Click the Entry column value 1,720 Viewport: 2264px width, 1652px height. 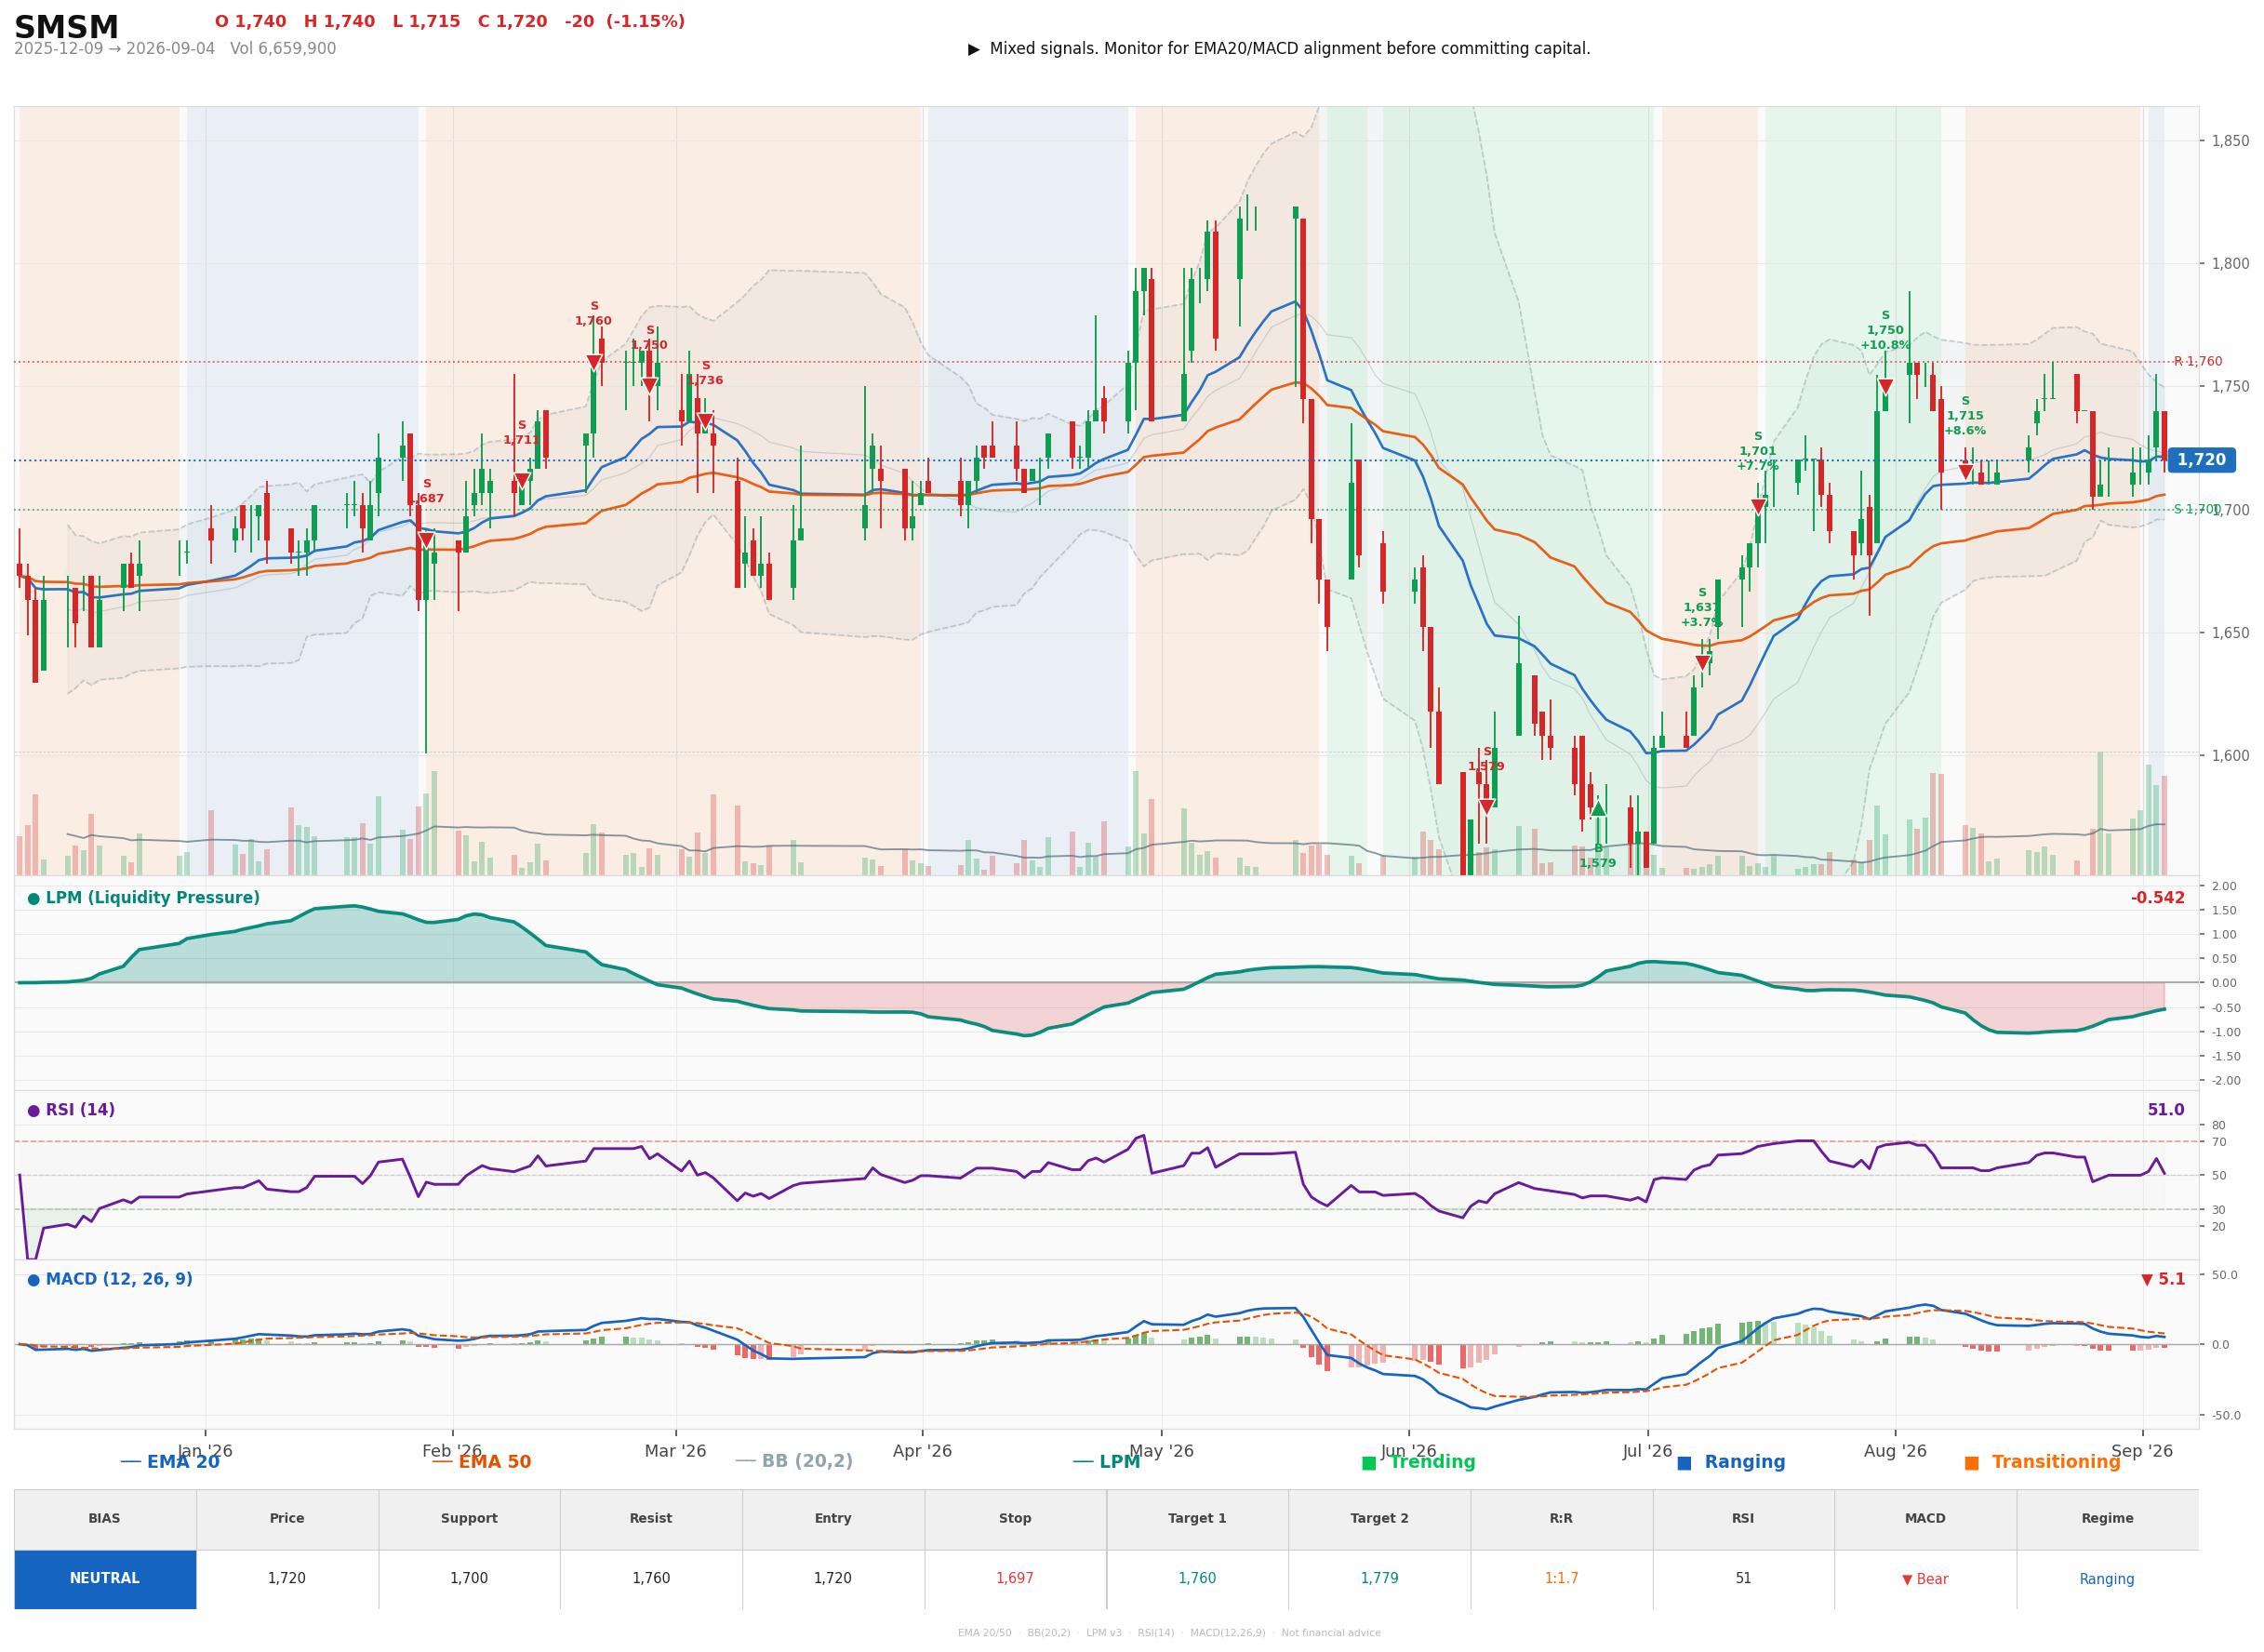click(x=833, y=1579)
